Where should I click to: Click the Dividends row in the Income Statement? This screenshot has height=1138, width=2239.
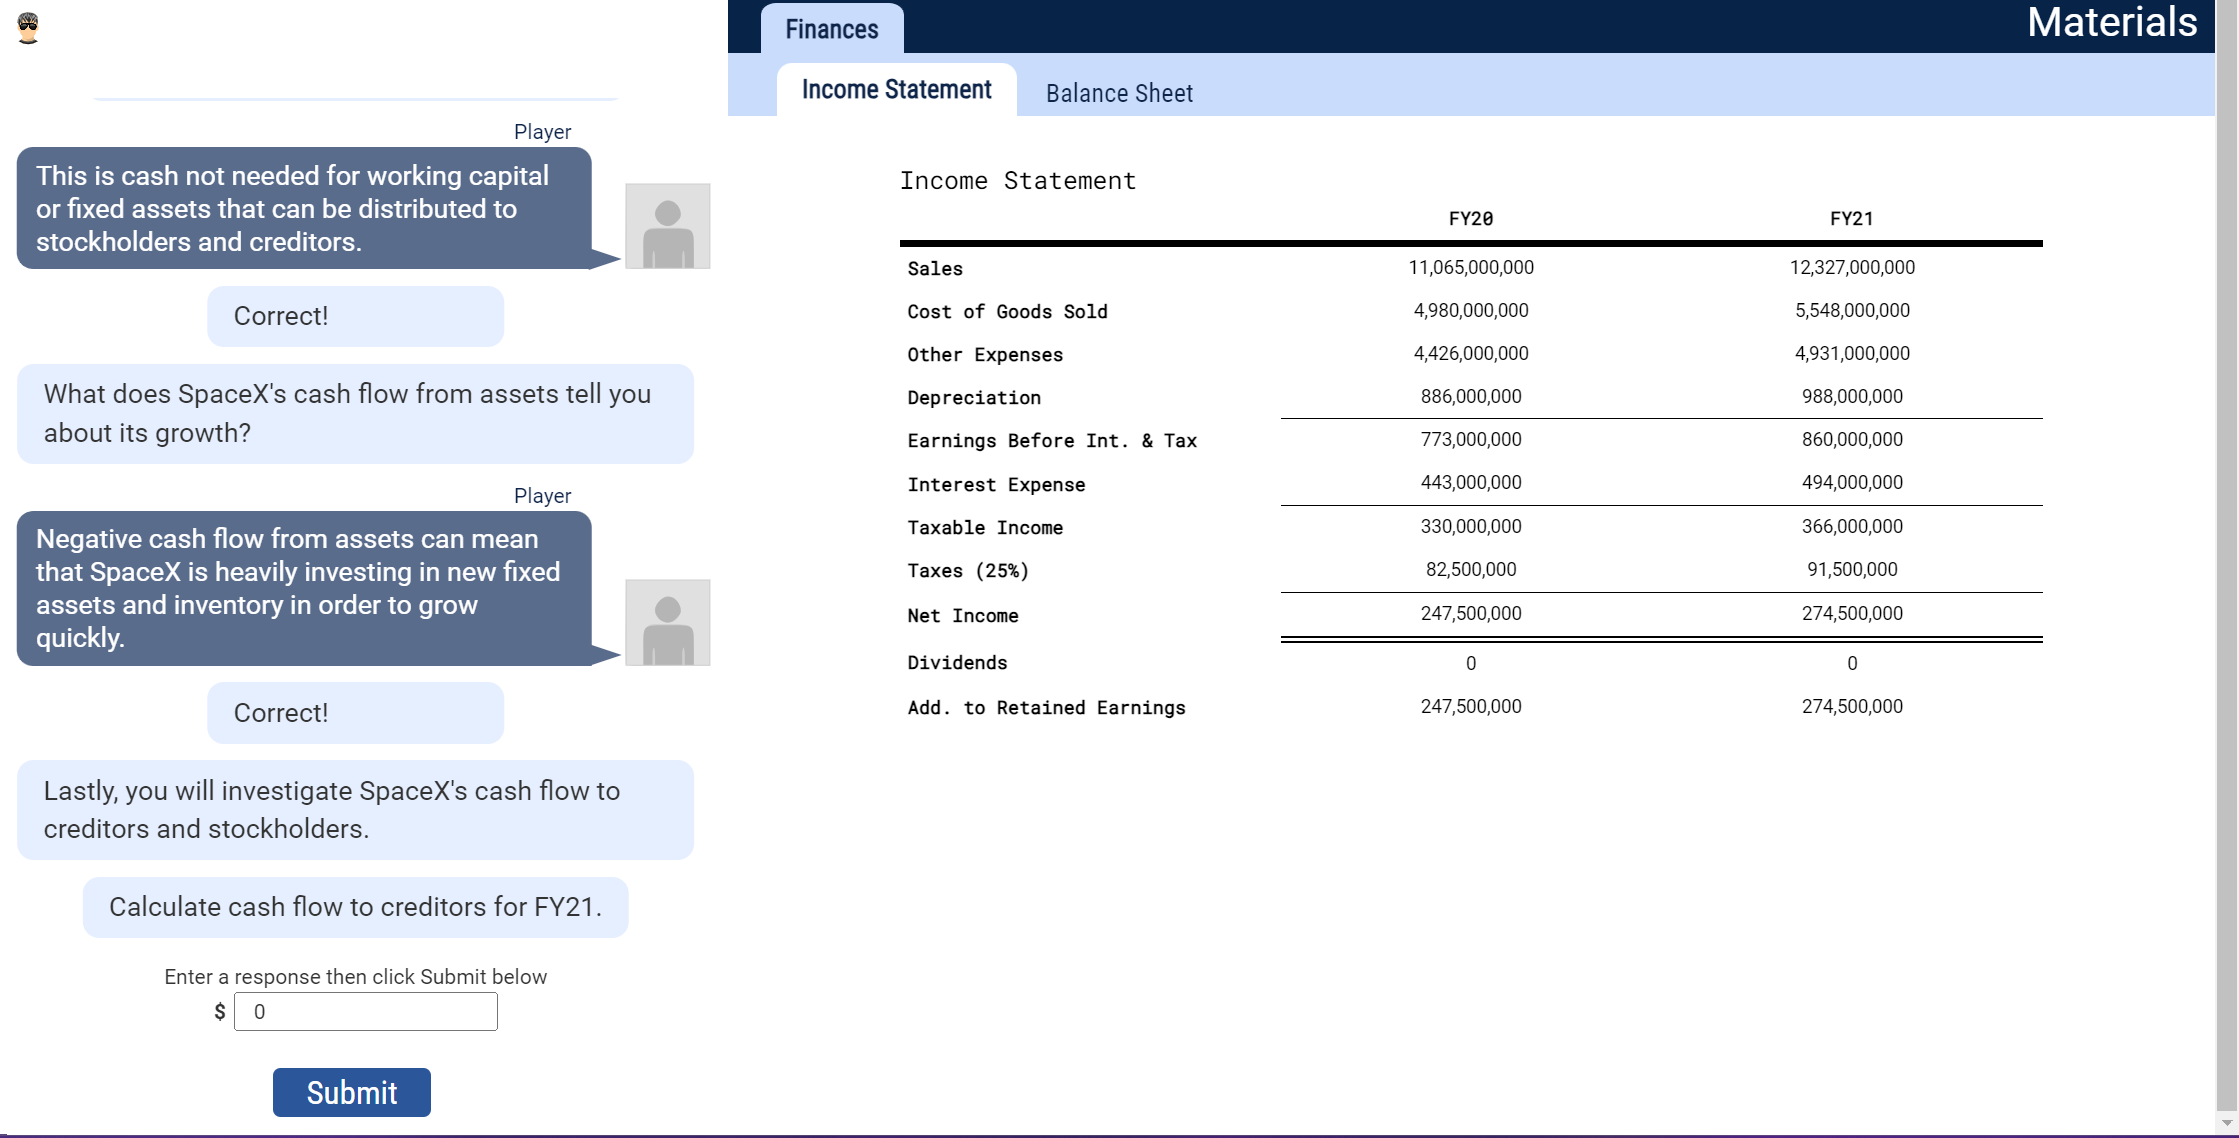tap(956, 662)
